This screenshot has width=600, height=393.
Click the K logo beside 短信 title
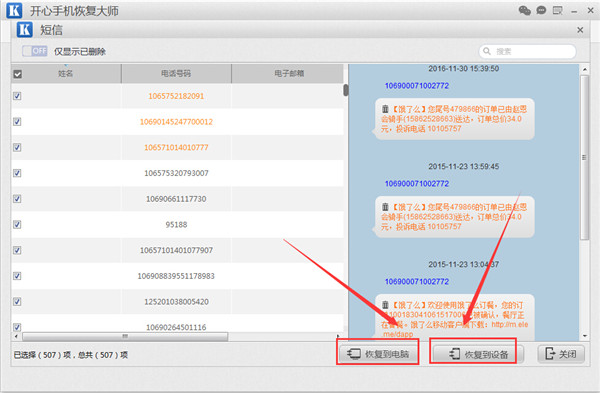[x=24, y=29]
